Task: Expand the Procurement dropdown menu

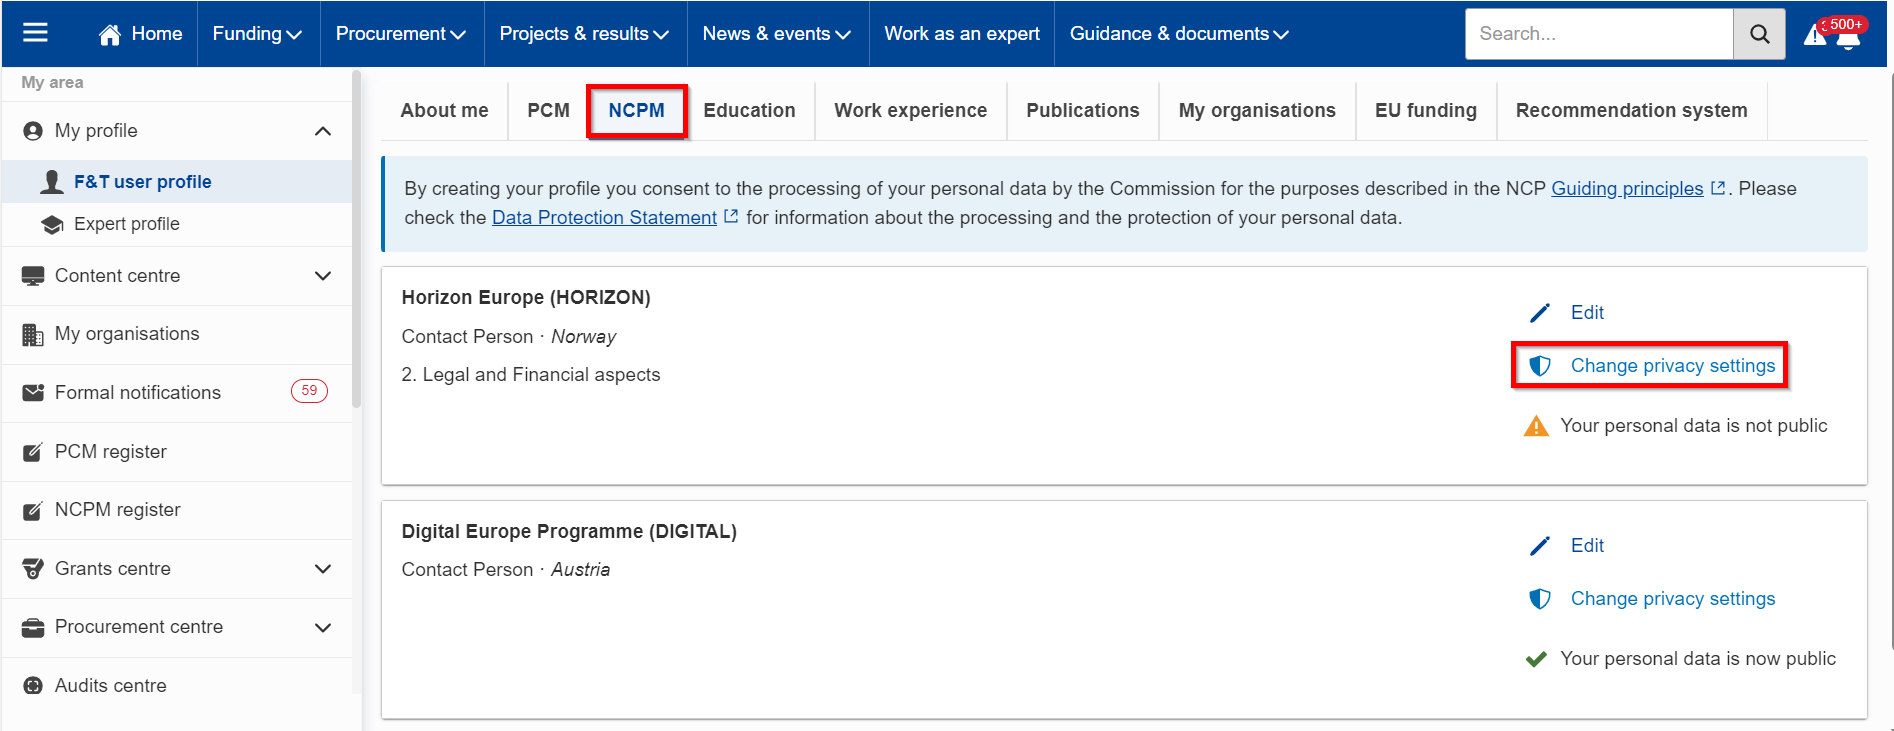Action: coord(401,34)
